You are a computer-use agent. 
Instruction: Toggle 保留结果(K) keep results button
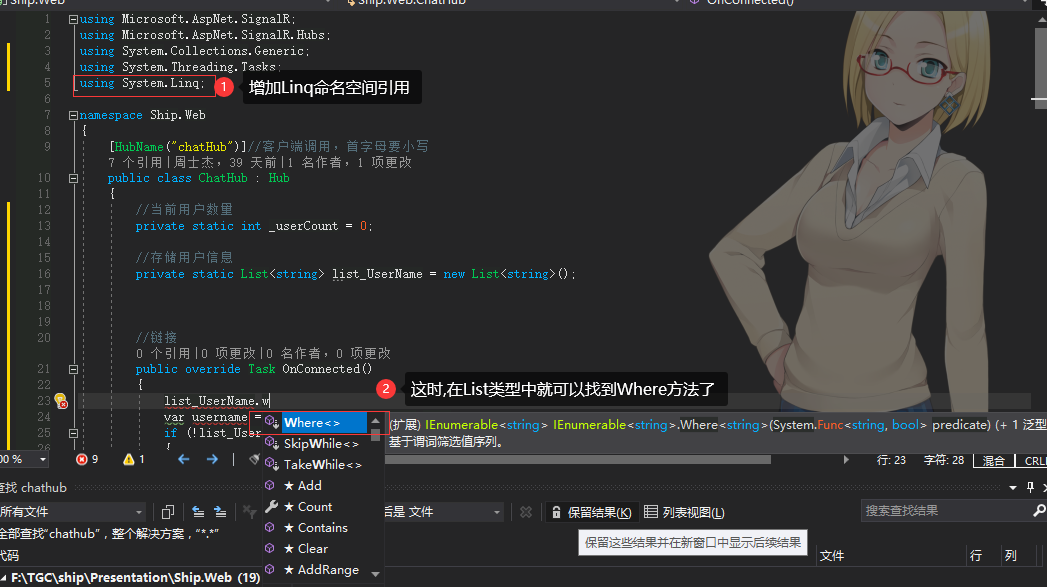592,512
